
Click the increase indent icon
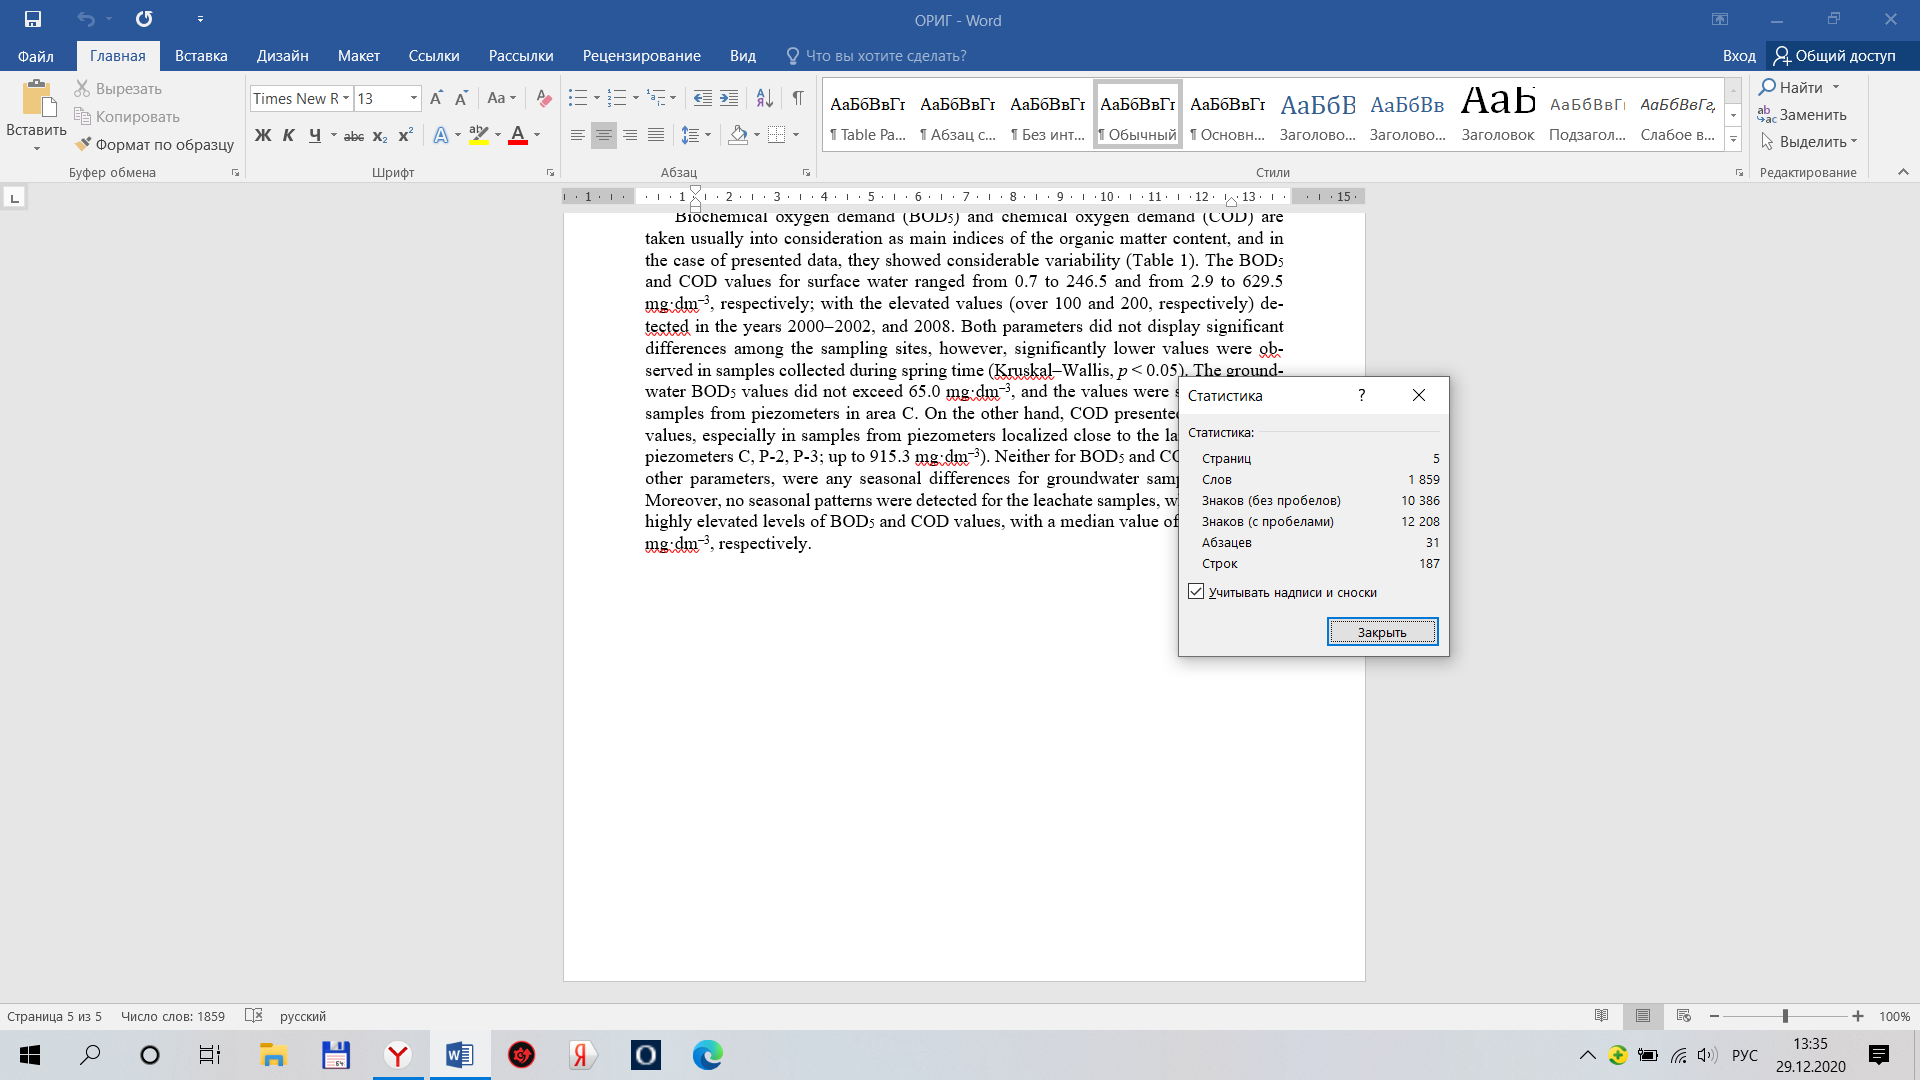click(x=729, y=98)
